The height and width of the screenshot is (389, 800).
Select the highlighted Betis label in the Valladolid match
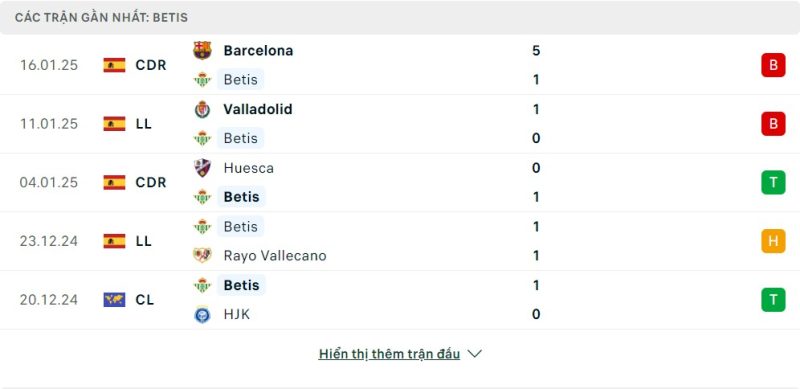click(240, 138)
